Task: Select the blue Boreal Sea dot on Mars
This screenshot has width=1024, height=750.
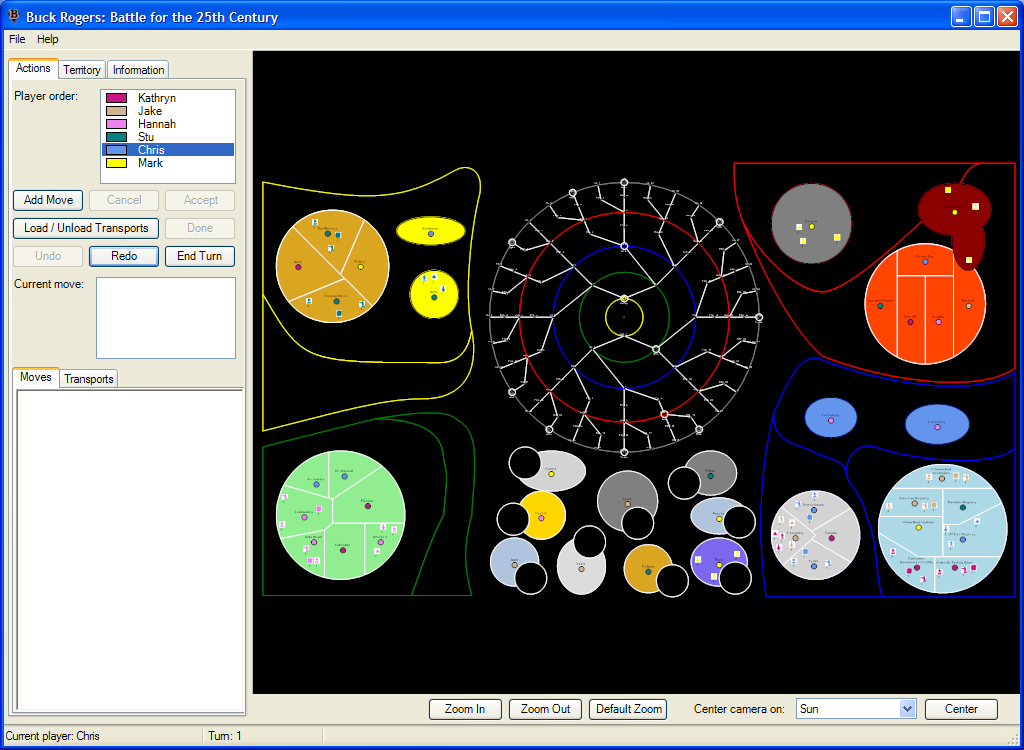Action: [x=925, y=262]
